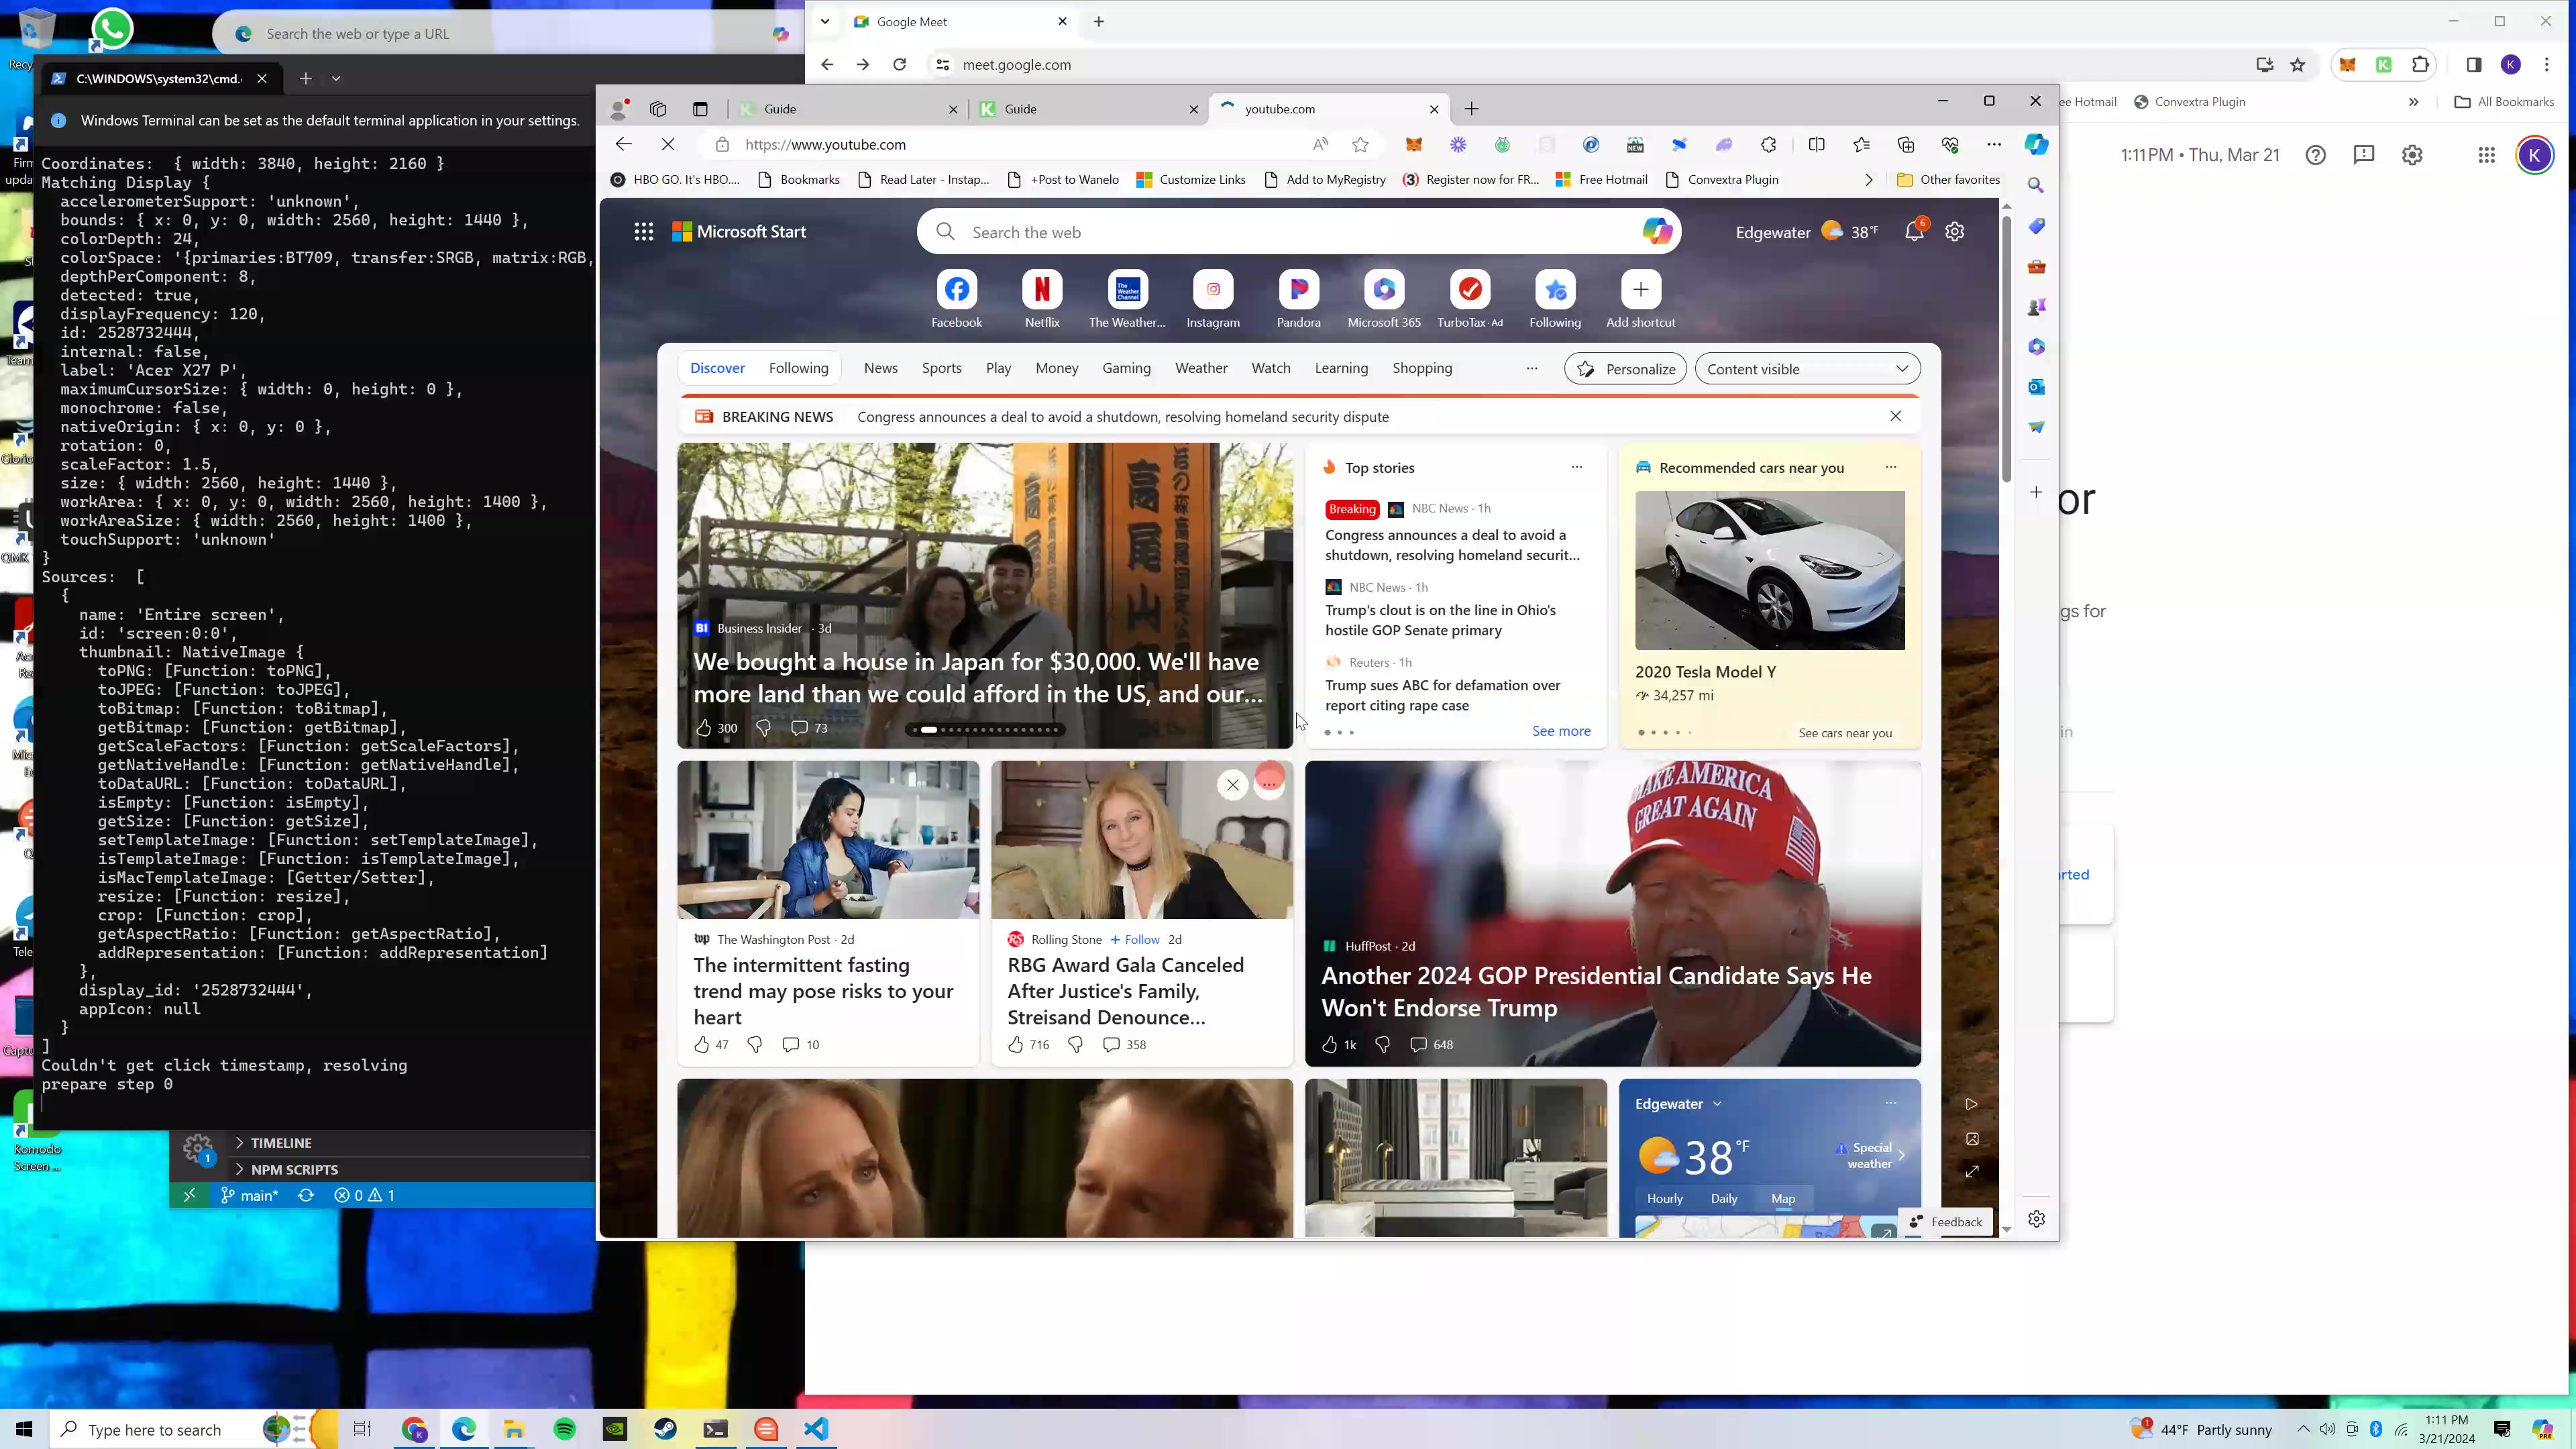Open Visual Studio Code from taskbar
The height and width of the screenshot is (1449, 2576).
[x=816, y=1429]
